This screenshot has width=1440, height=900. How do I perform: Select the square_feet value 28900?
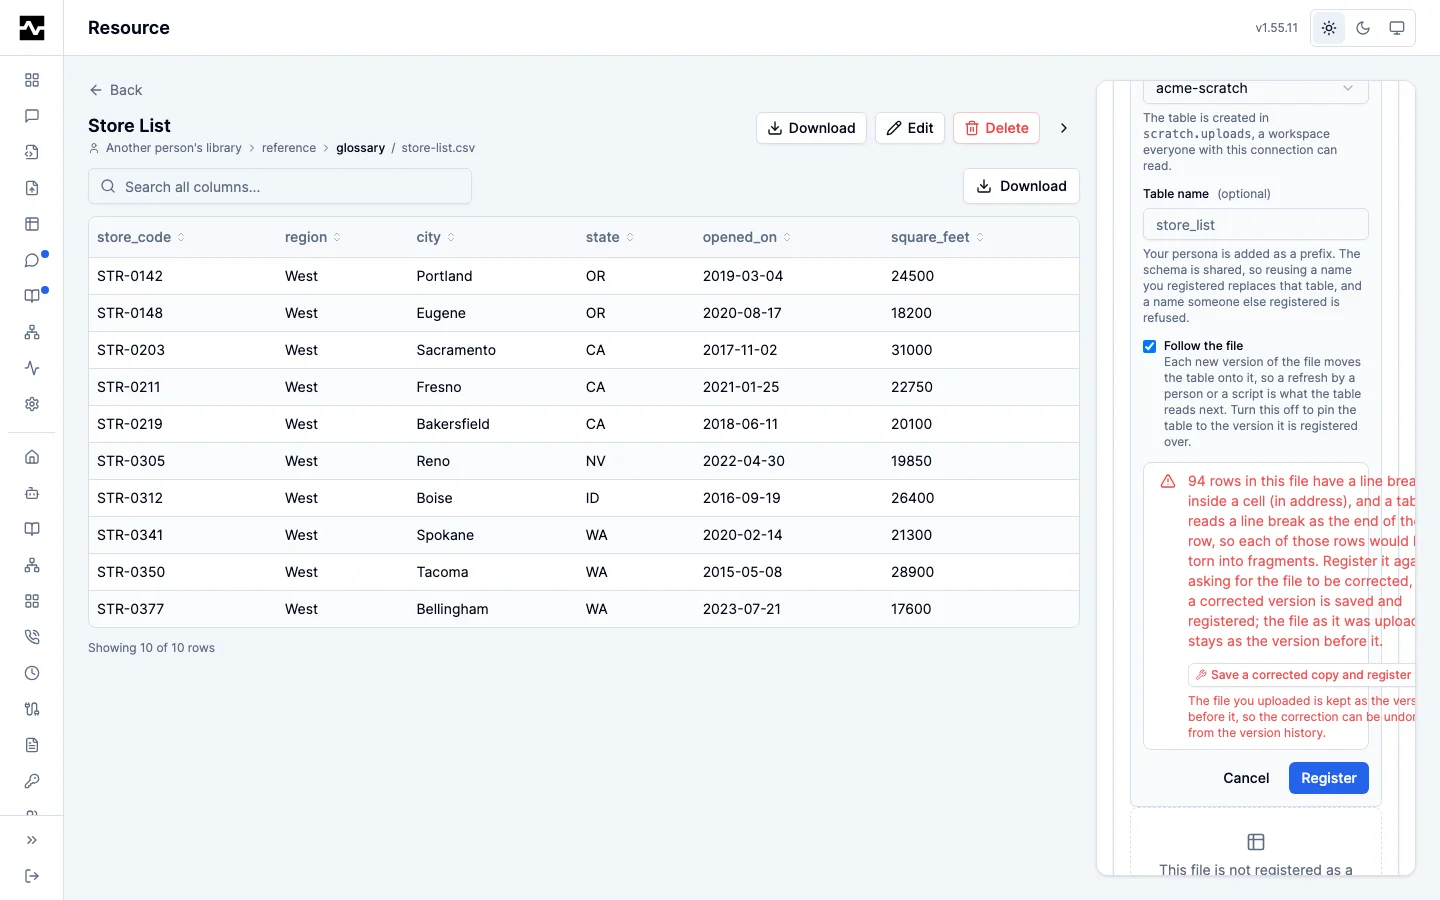[x=912, y=572]
